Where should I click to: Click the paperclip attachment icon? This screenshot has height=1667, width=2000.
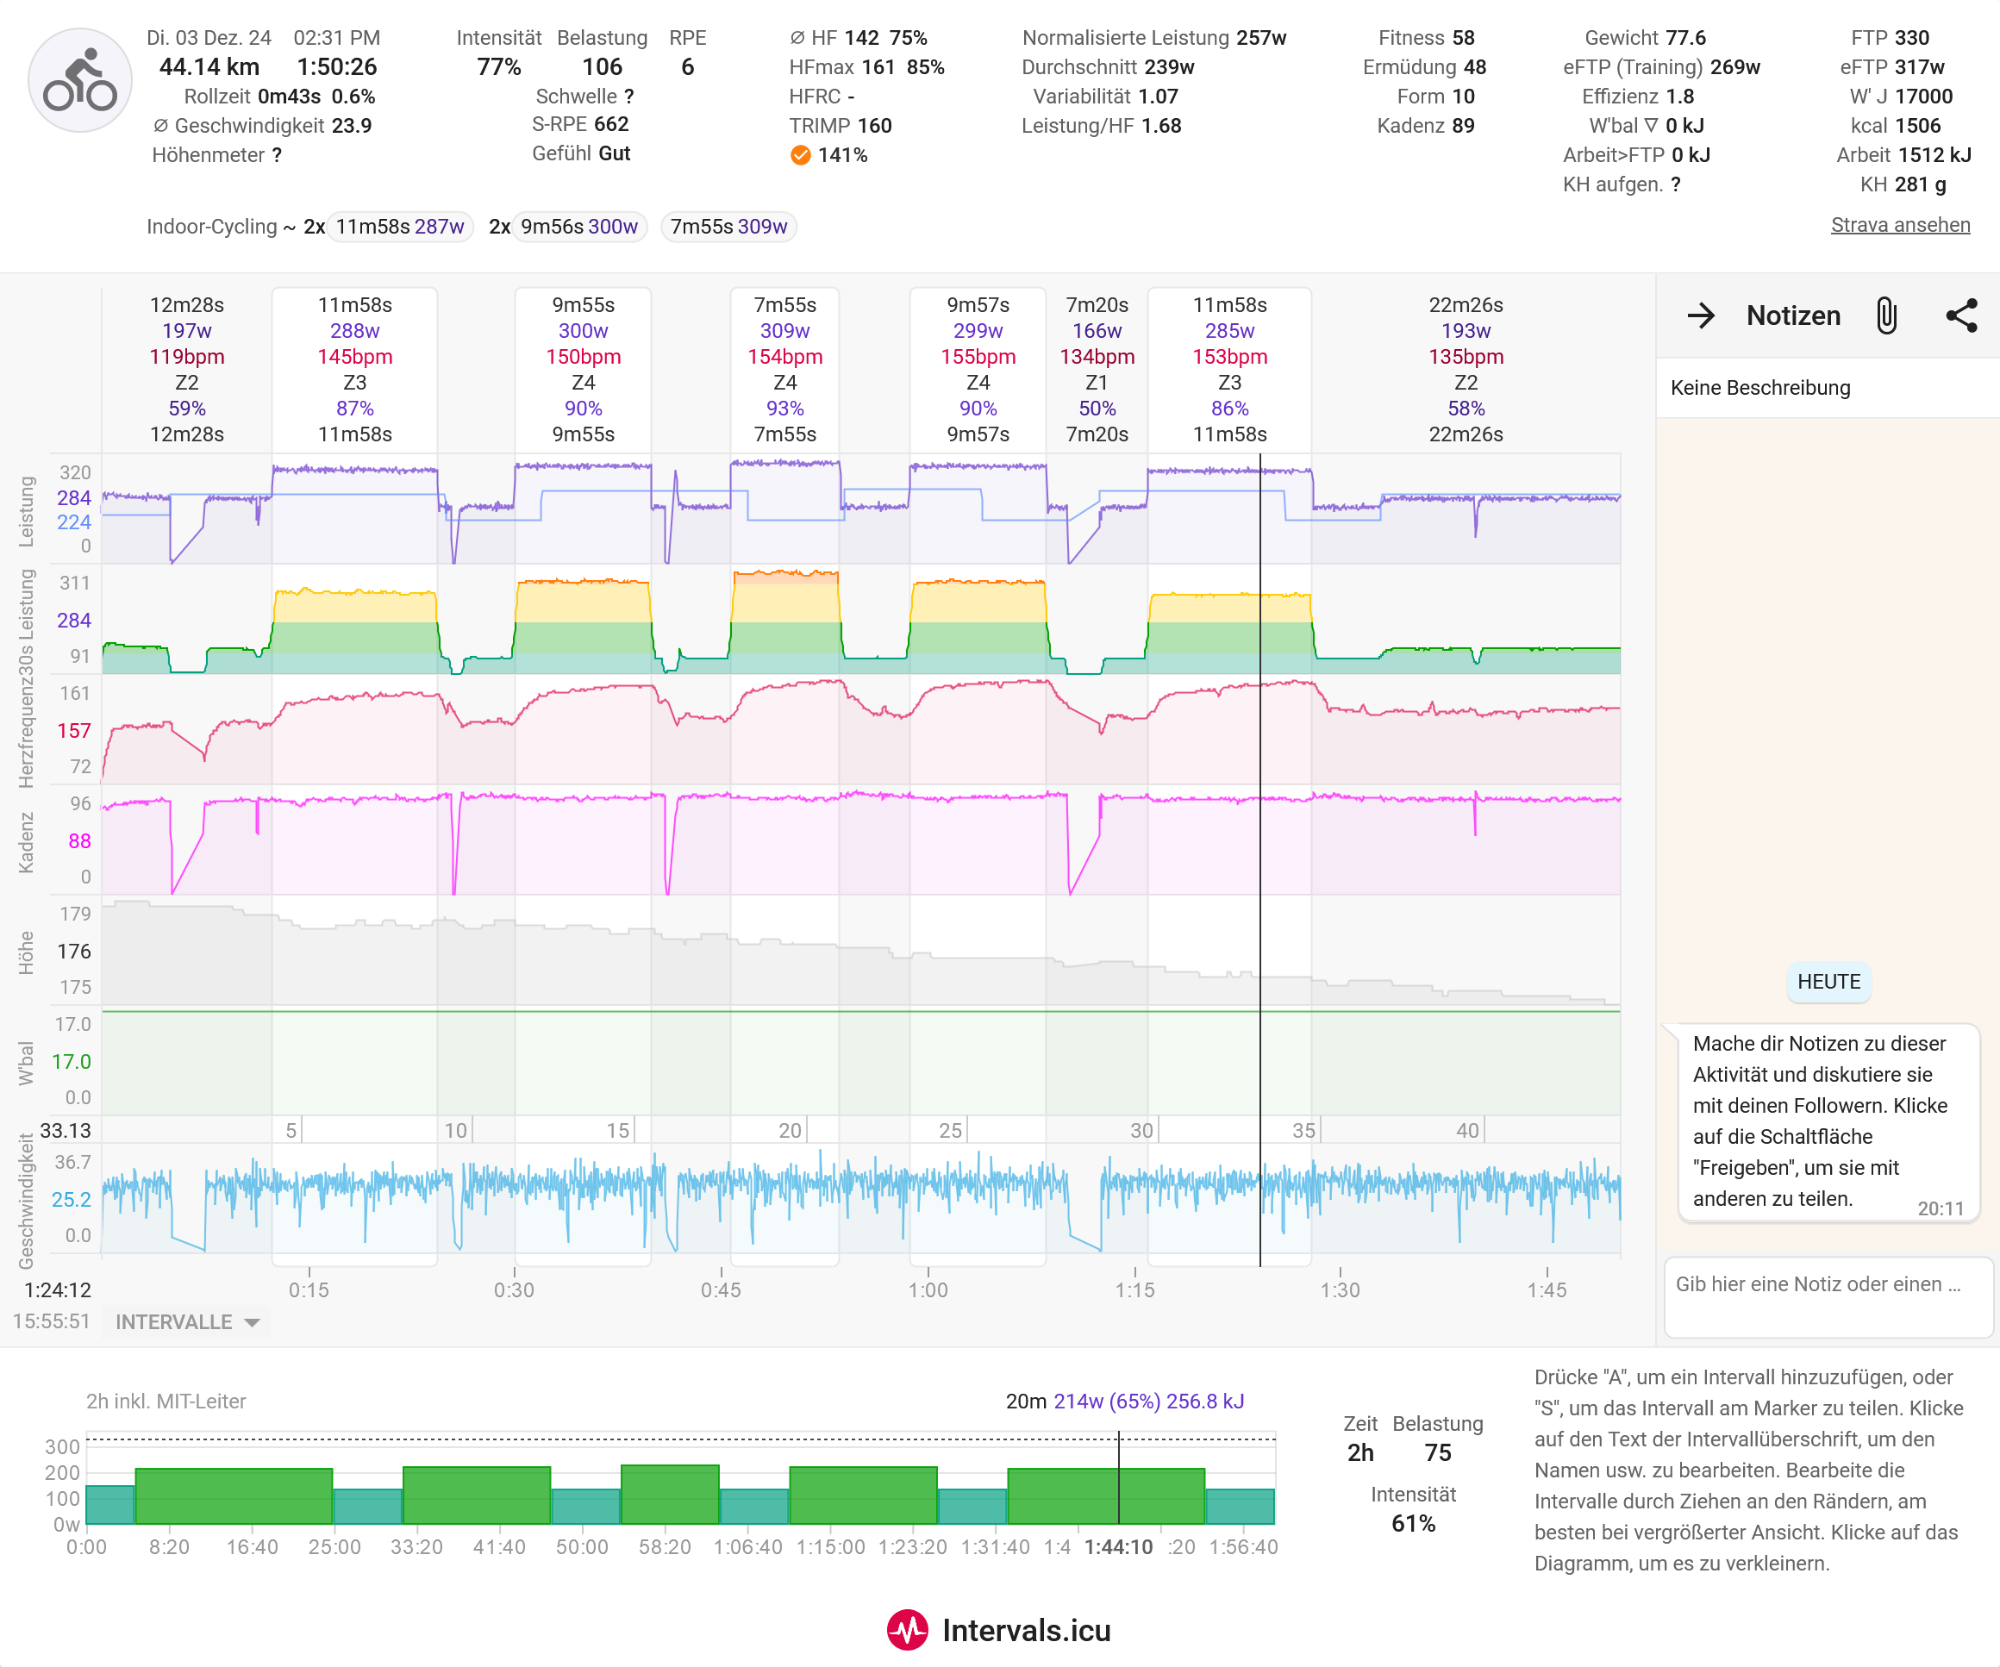click(1886, 316)
